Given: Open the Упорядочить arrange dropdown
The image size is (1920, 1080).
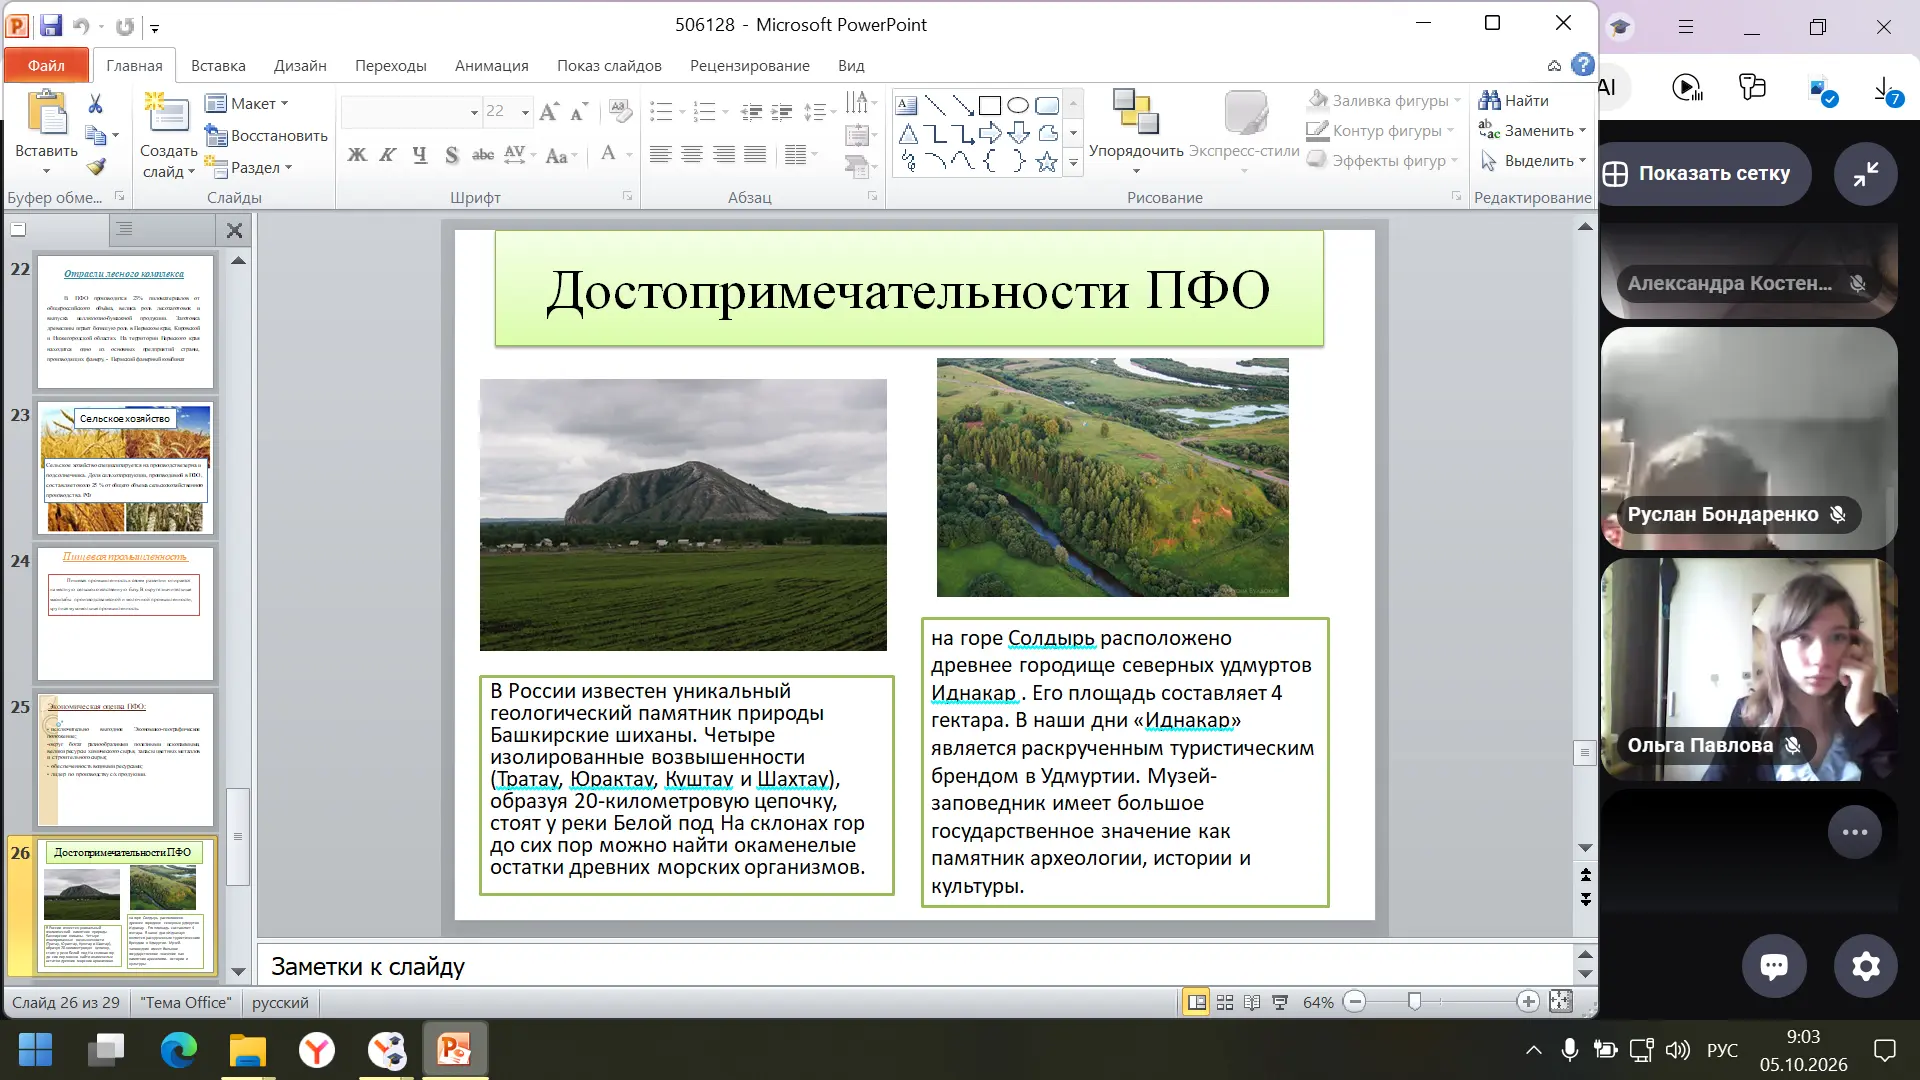Looking at the screenshot, I should 1136,133.
